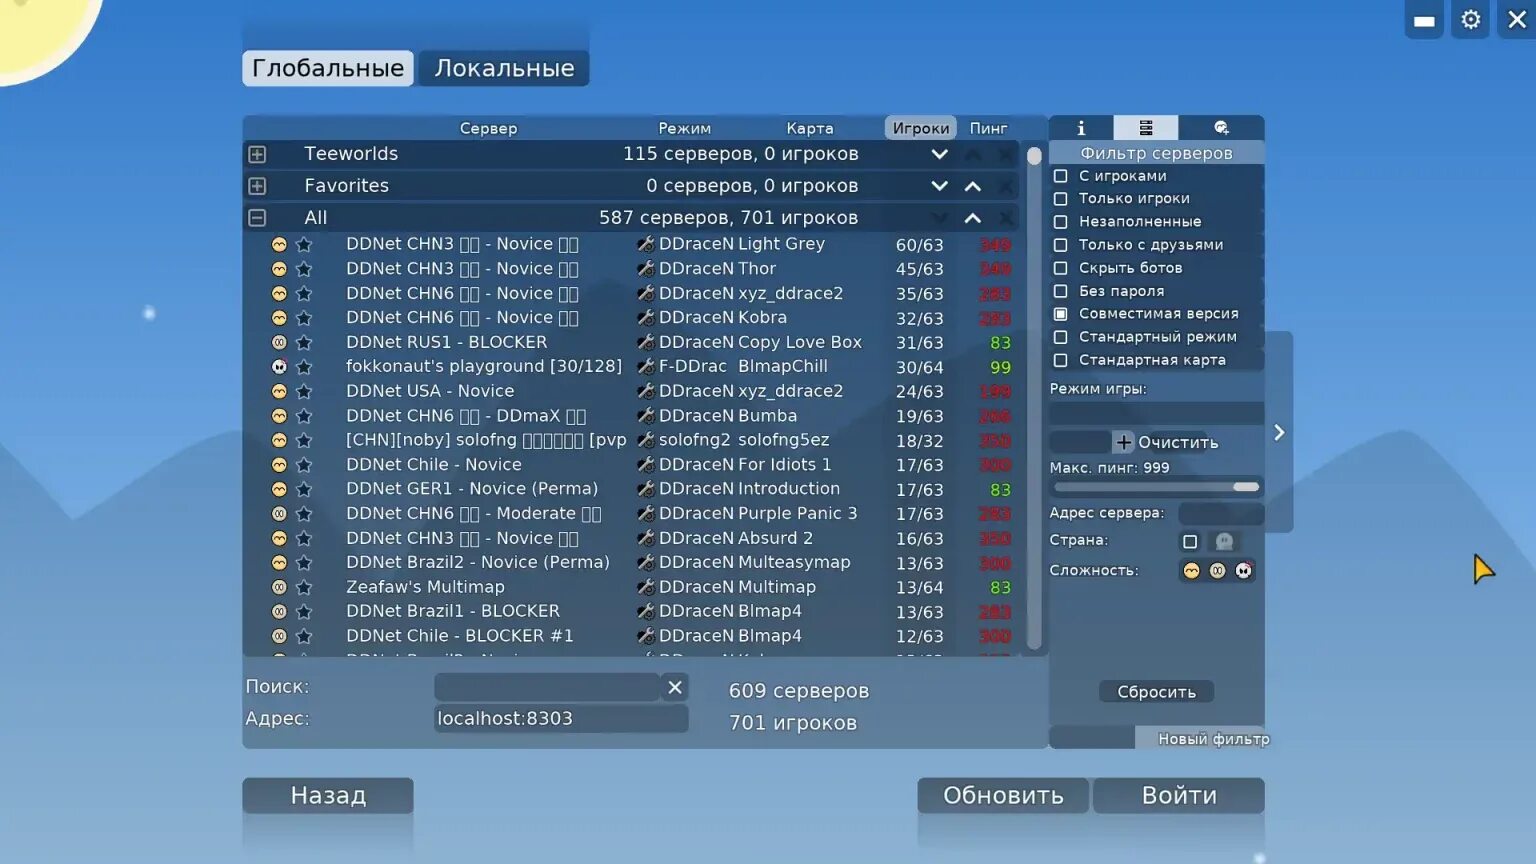Toggle the Страна country filter checkbox

point(1190,541)
